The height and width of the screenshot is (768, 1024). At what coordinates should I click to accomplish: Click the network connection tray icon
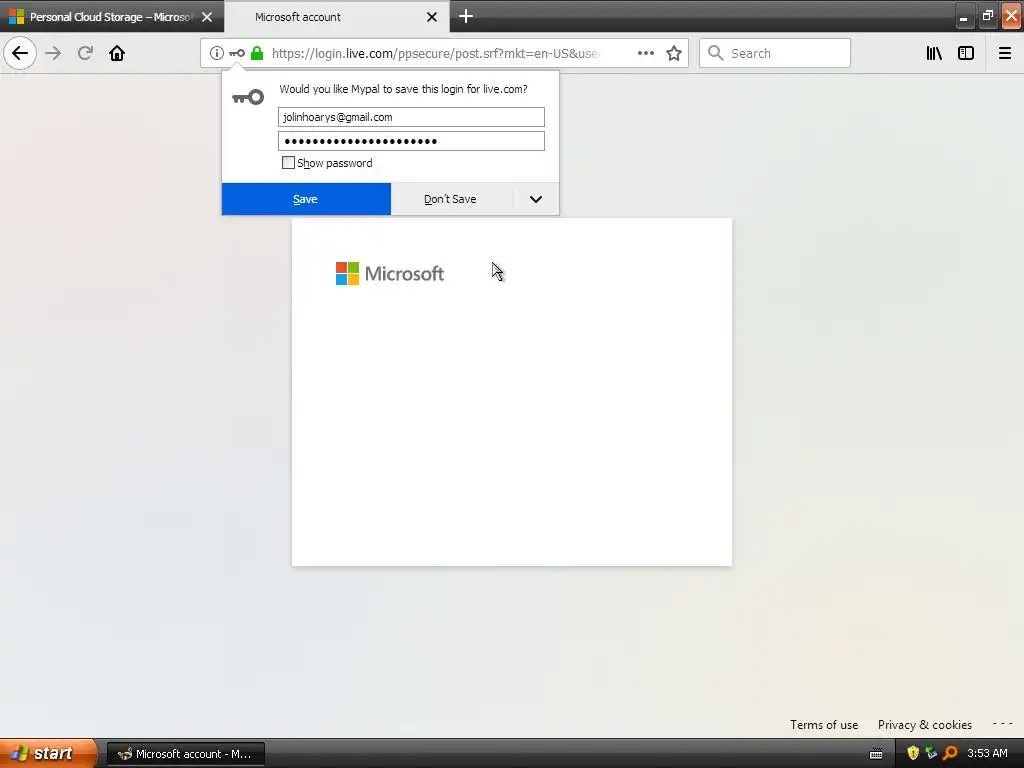pos(931,753)
